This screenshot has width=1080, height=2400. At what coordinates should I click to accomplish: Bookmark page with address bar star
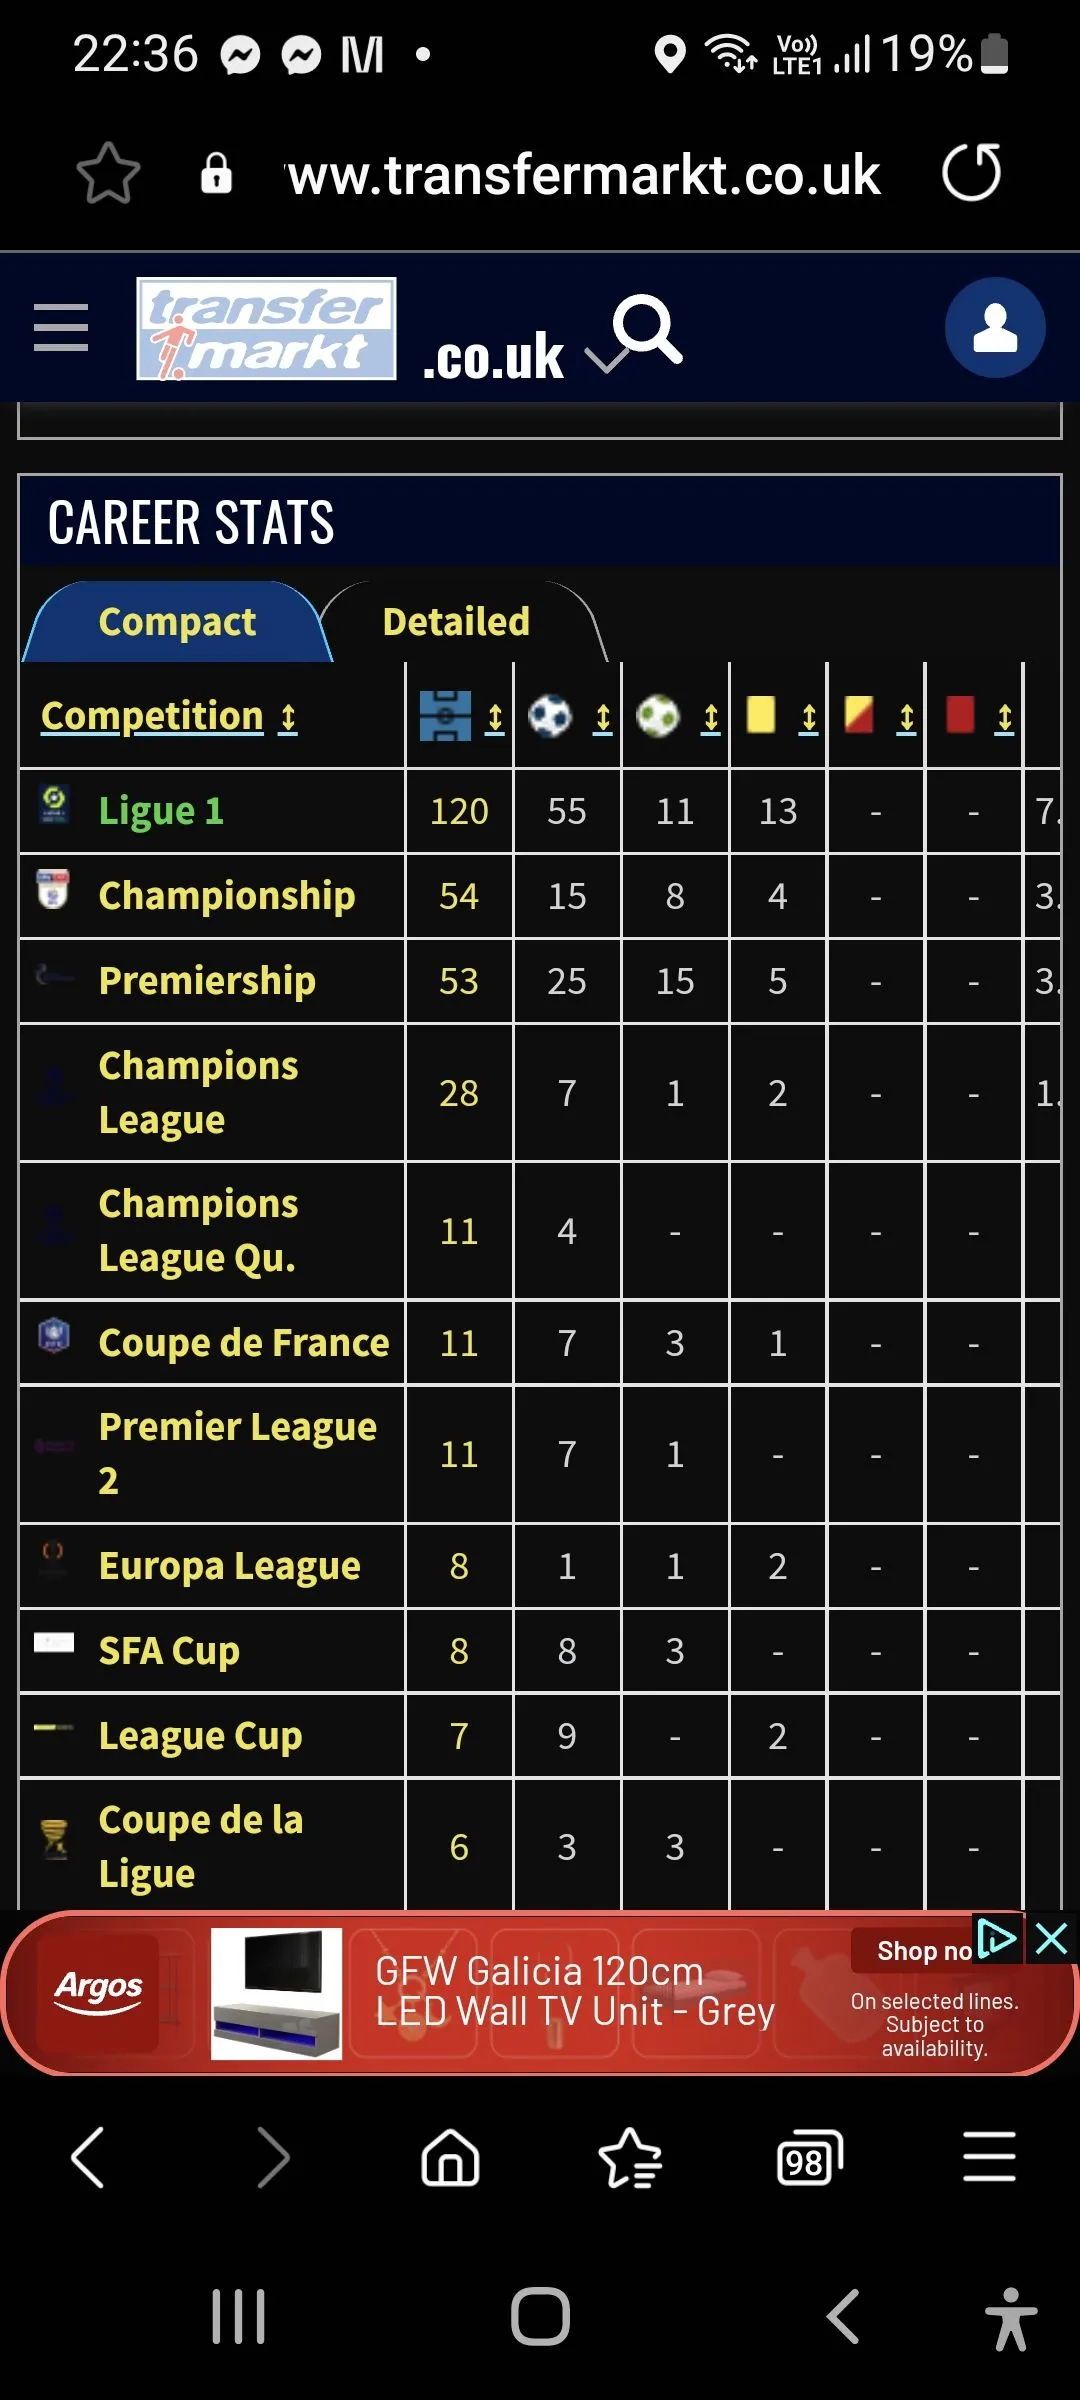pyautogui.click(x=108, y=173)
